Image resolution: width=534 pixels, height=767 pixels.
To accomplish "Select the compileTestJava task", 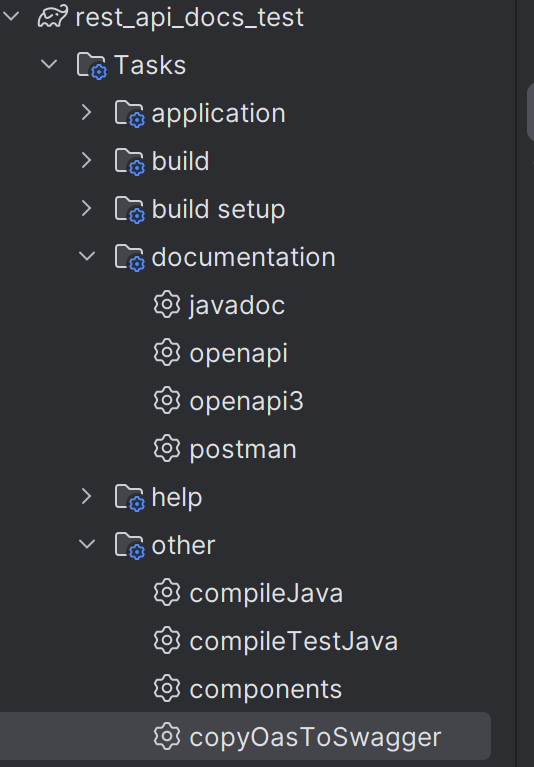I will tap(294, 641).
